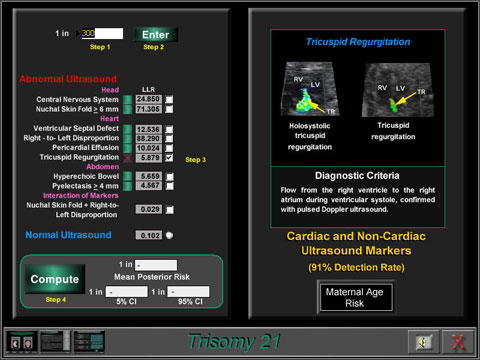The width and height of the screenshot is (480, 360).
Task: Check the Pyelectasis ≥ 4 mm checkbox
Action: pos(169,186)
